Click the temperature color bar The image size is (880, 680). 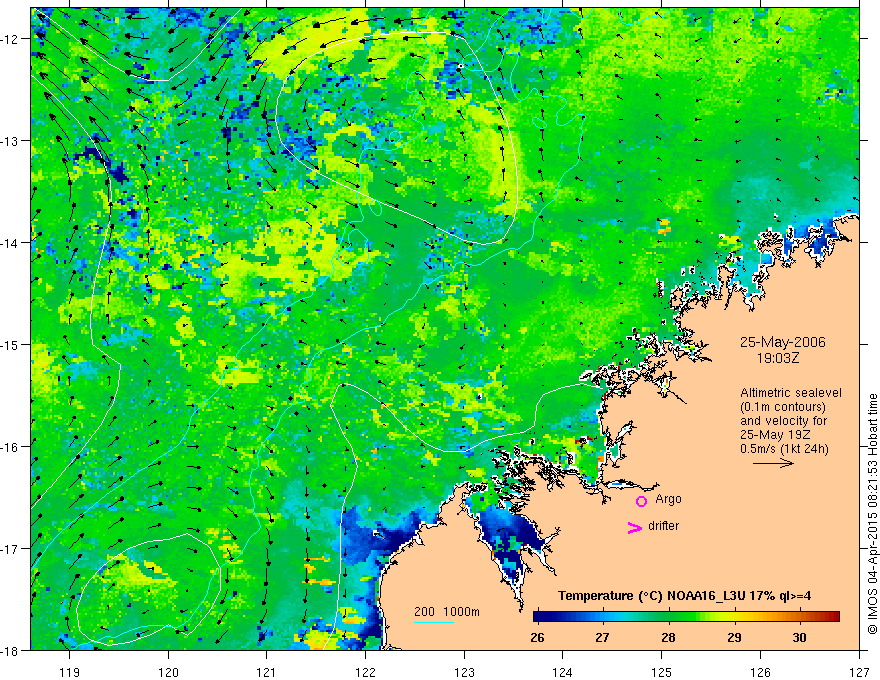686,616
